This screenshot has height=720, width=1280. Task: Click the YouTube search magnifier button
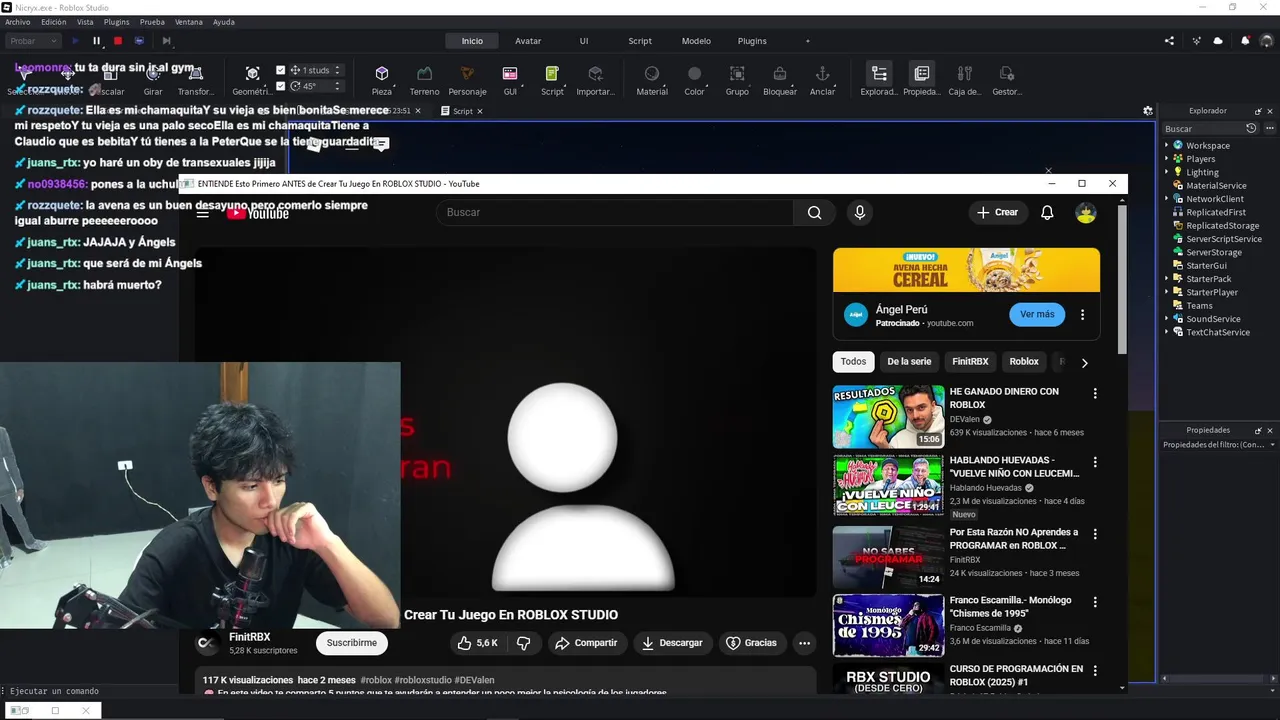coord(814,212)
